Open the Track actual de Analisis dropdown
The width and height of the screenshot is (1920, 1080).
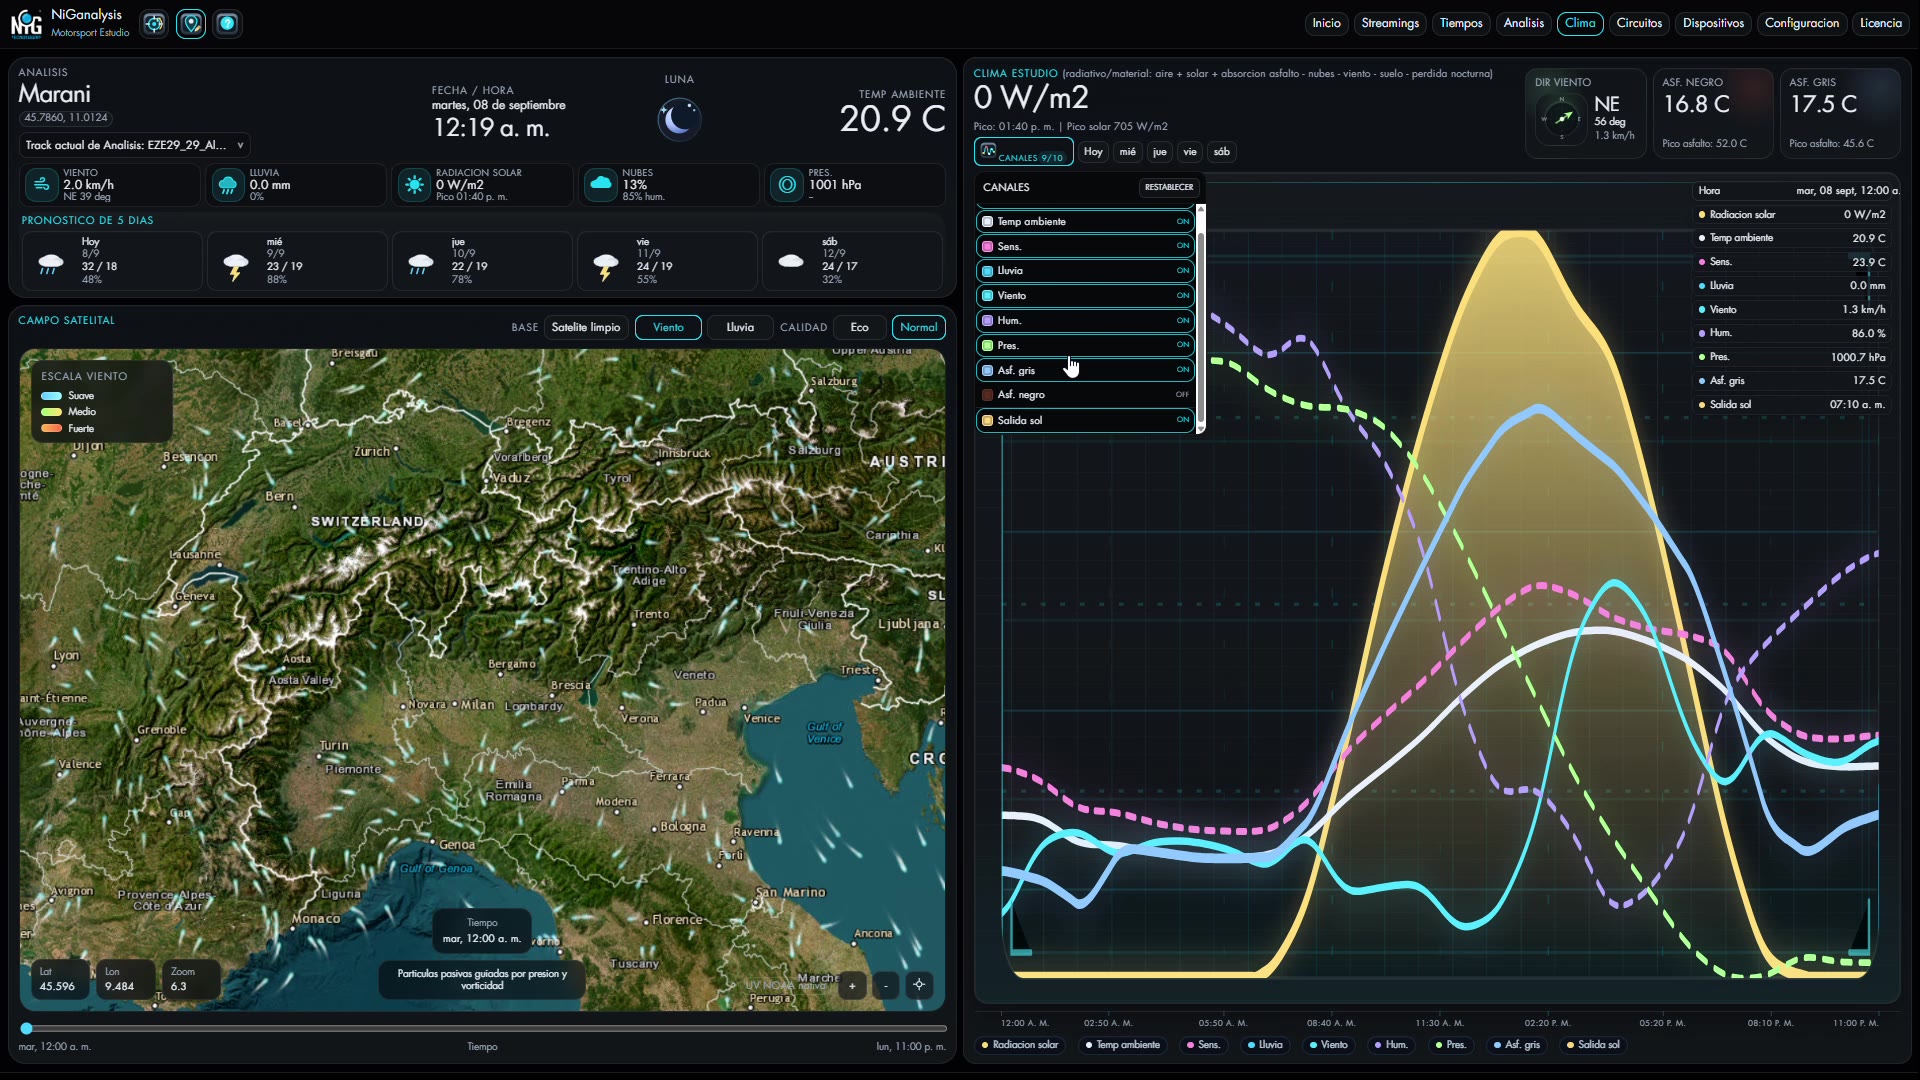(134, 145)
